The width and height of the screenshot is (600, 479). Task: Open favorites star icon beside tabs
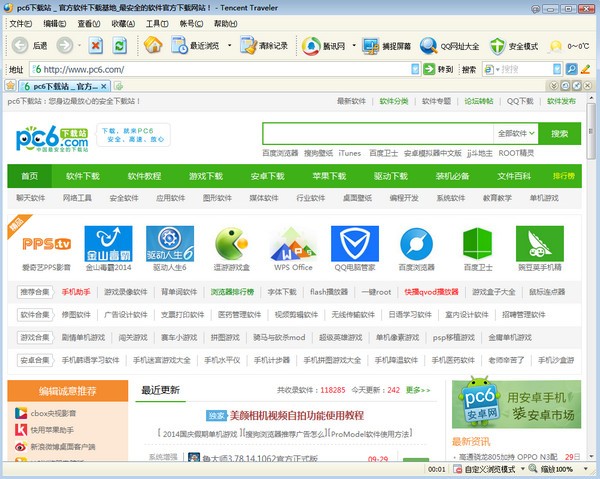(10, 85)
